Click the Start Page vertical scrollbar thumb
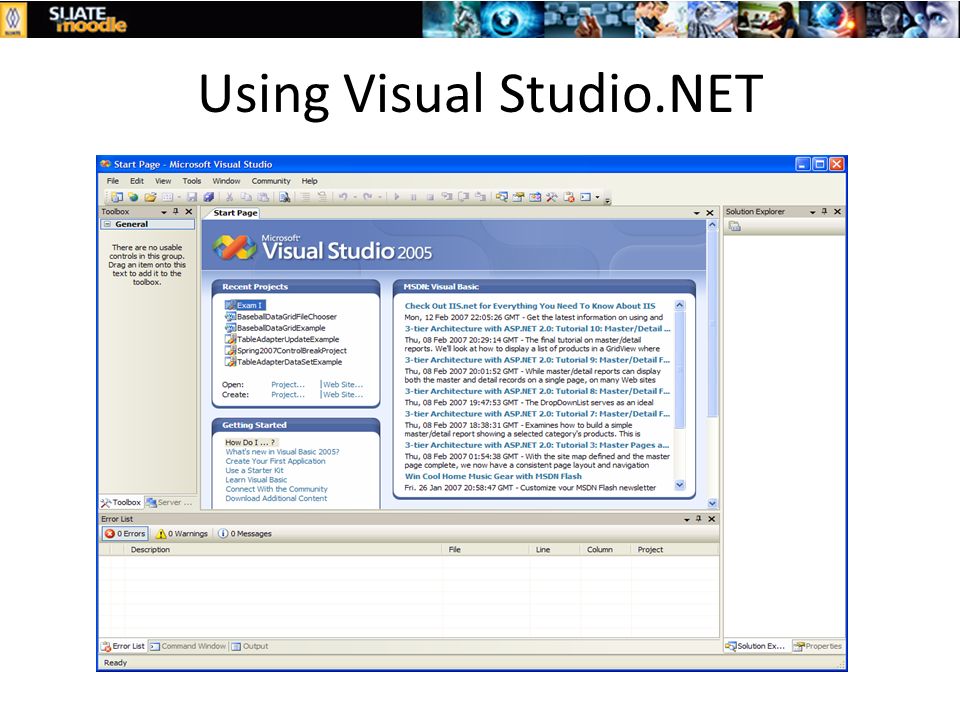 pos(712,324)
